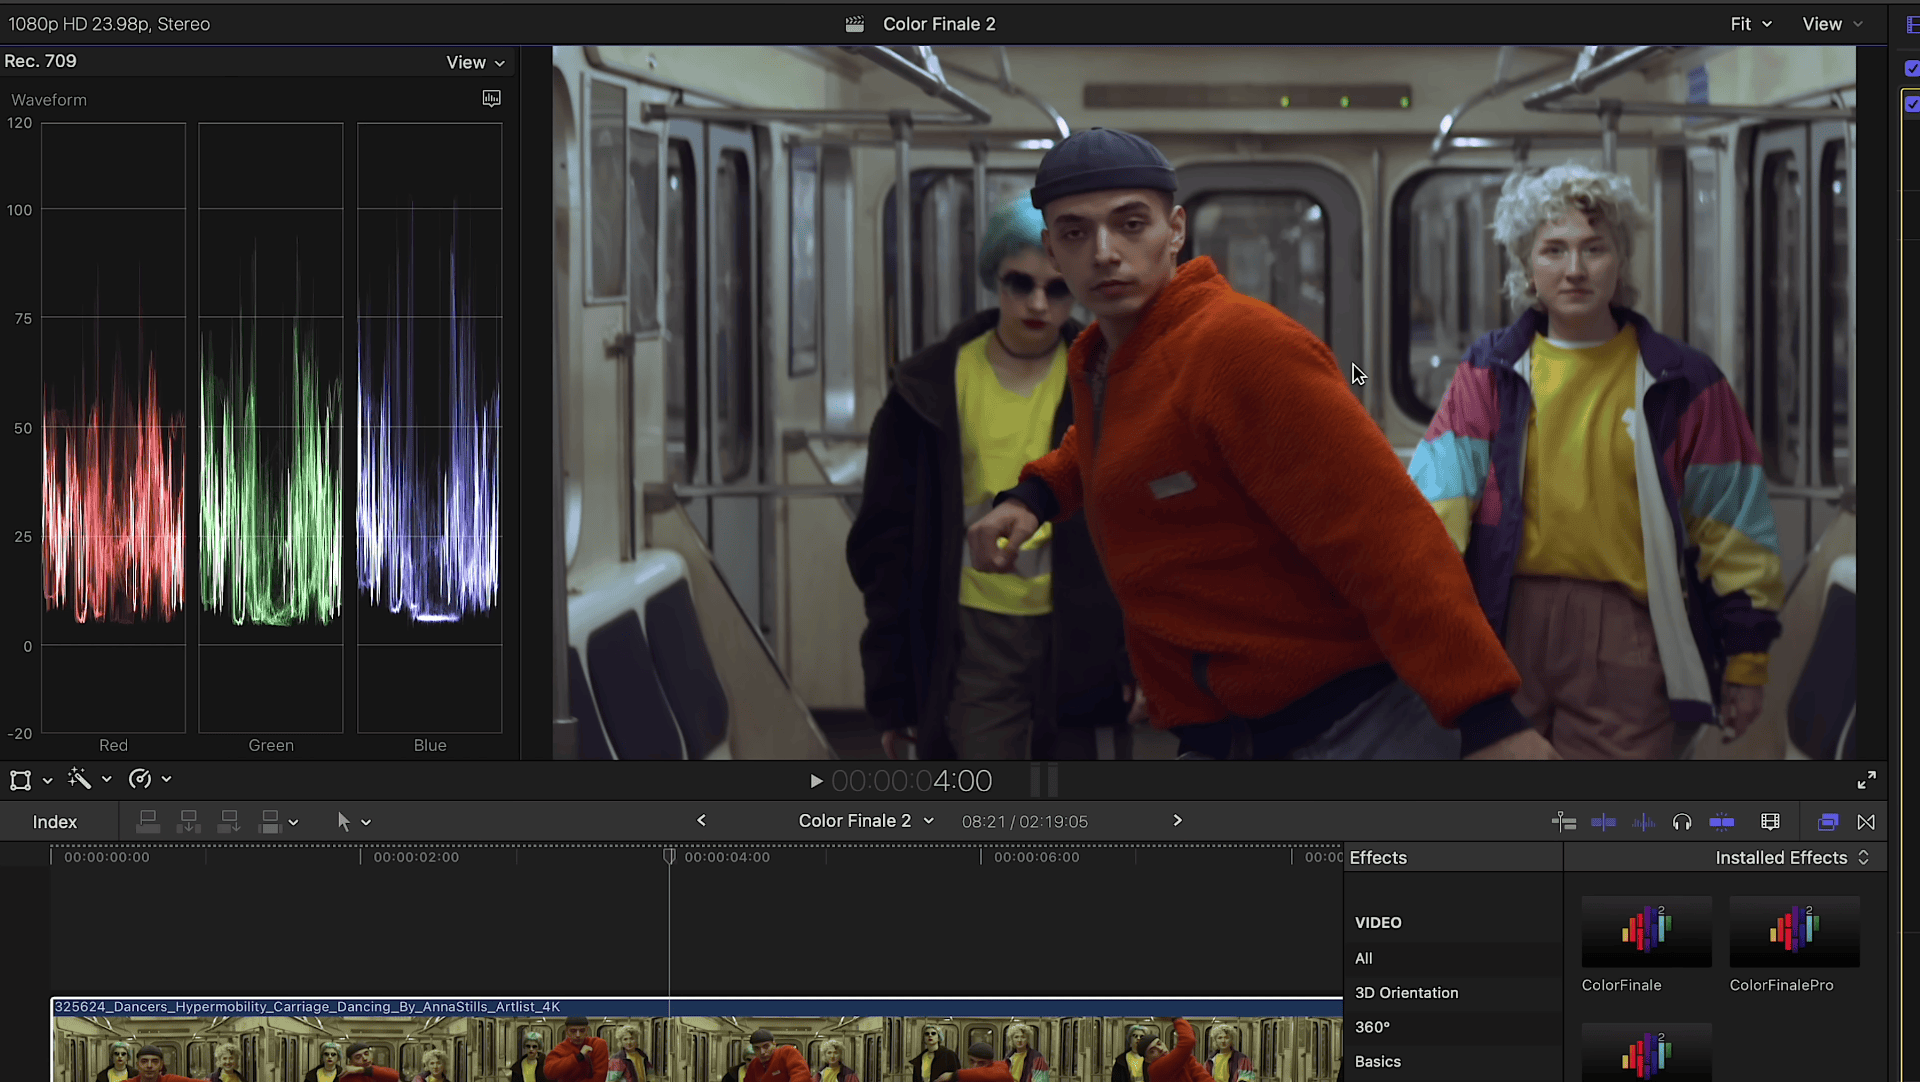Open the Installed Effects popup menu
Viewport: 1920px width, 1082px height.
(1791, 858)
